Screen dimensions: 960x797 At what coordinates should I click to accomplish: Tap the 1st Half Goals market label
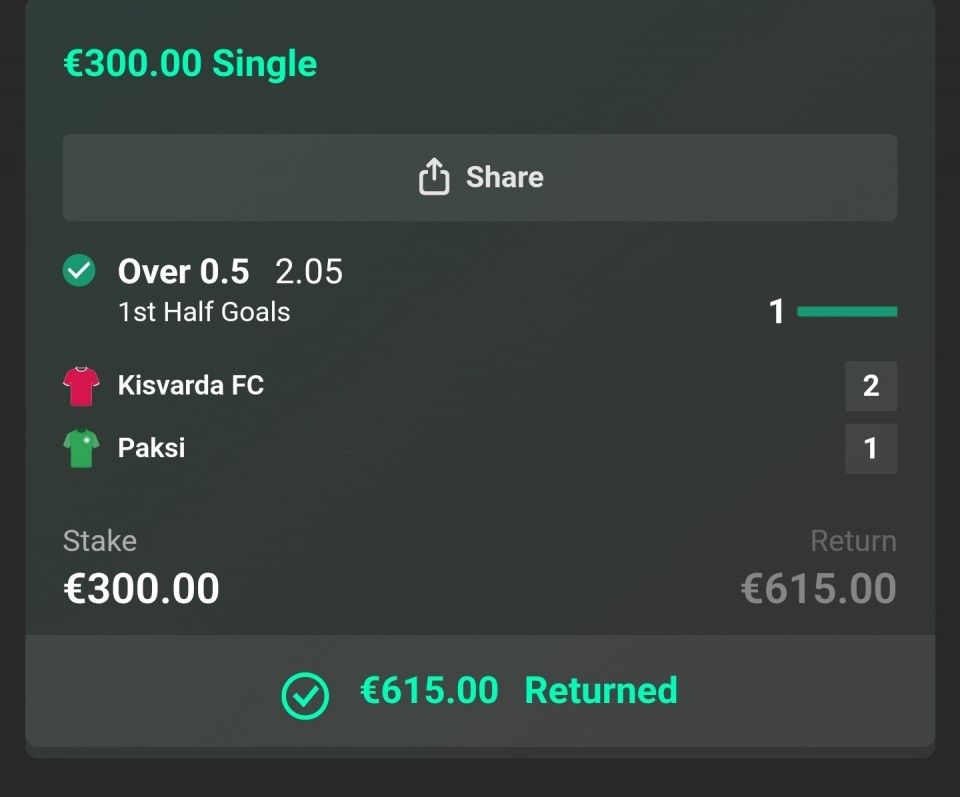coord(204,312)
